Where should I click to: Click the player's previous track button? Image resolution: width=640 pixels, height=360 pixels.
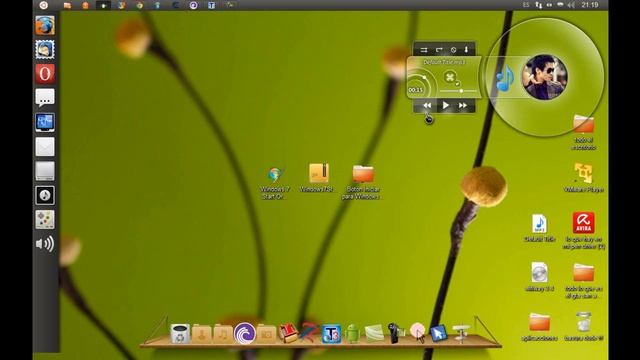(427, 106)
